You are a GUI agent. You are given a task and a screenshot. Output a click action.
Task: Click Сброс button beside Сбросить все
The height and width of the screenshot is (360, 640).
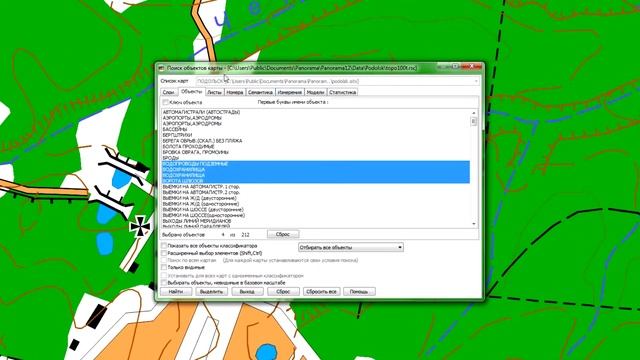tap(283, 291)
